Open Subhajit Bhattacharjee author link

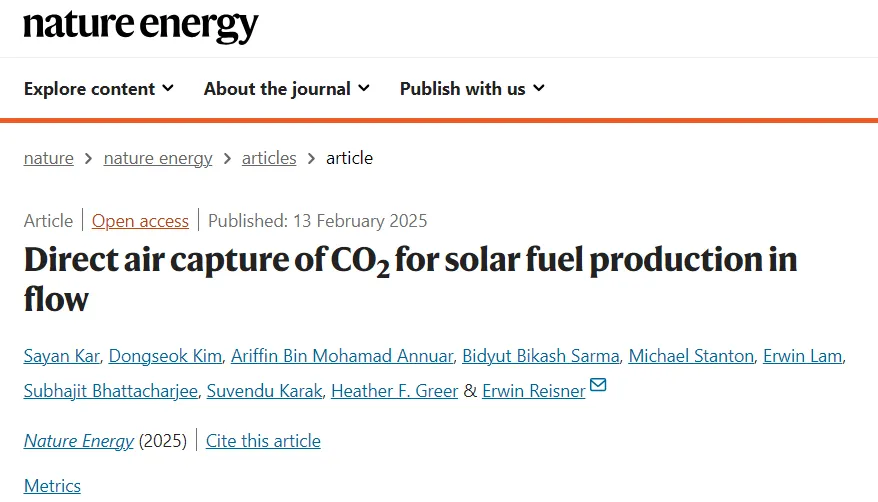pyautogui.click(x=111, y=391)
